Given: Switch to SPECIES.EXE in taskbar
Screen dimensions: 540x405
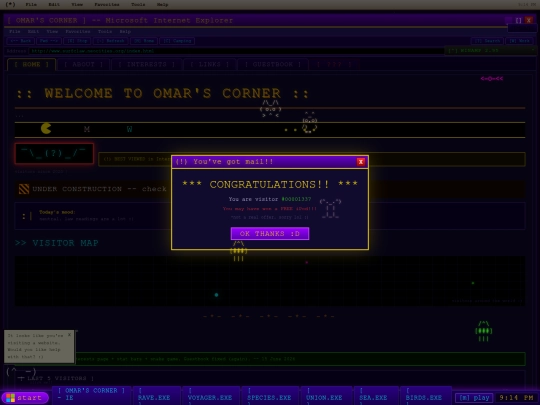Looking at the screenshot, I should click(270, 395).
